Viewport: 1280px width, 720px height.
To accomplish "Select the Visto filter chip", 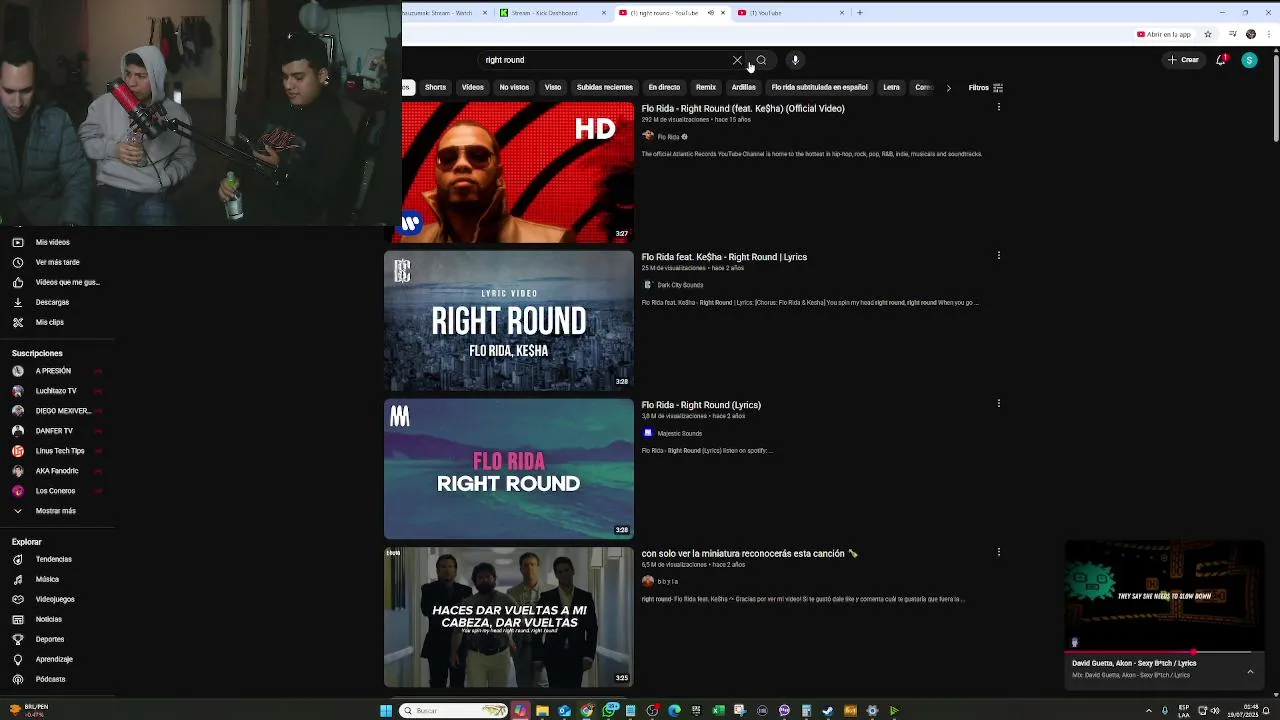I will (553, 88).
